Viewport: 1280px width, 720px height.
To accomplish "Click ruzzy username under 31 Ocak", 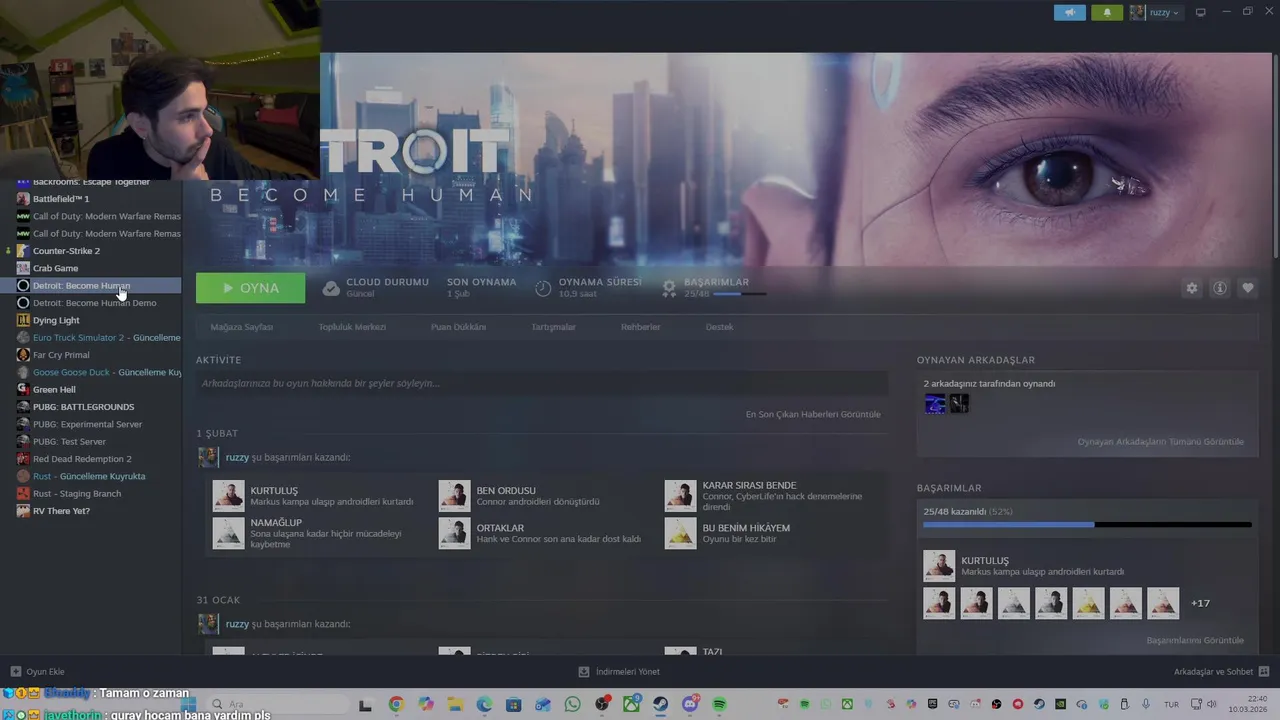I will click(237, 624).
